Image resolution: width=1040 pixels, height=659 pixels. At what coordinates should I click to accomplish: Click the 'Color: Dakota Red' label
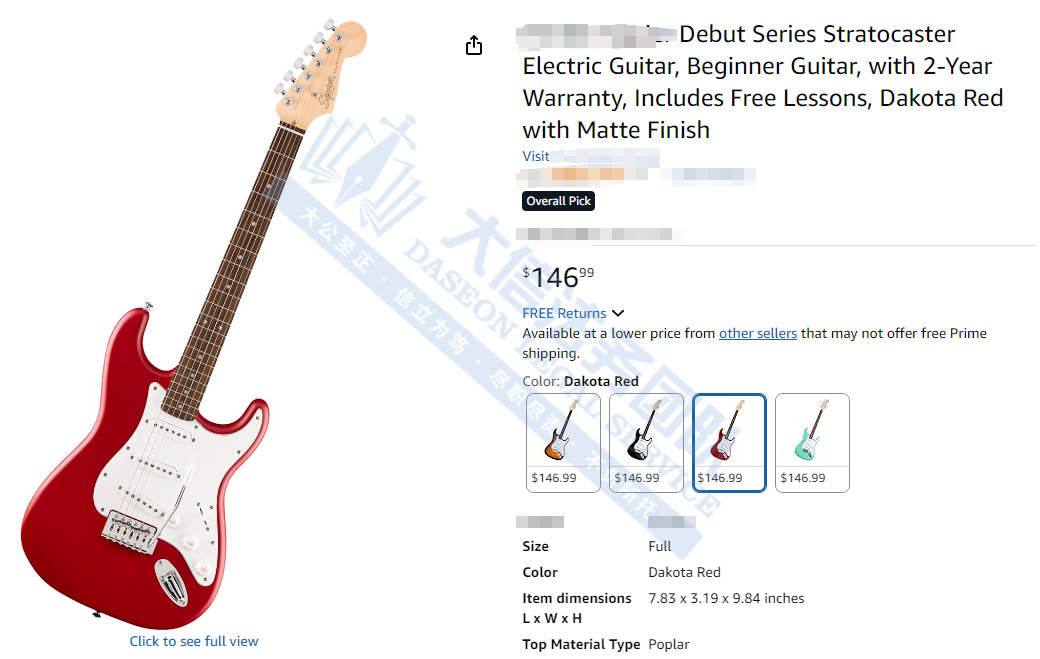pyautogui.click(x=580, y=381)
